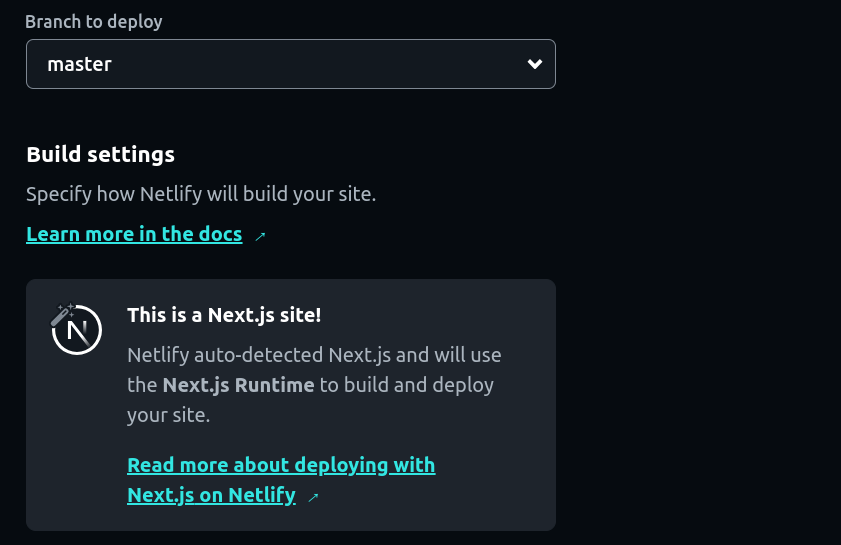Open the 'Learn more in the docs' link
The height and width of the screenshot is (545, 841).
coord(134,234)
